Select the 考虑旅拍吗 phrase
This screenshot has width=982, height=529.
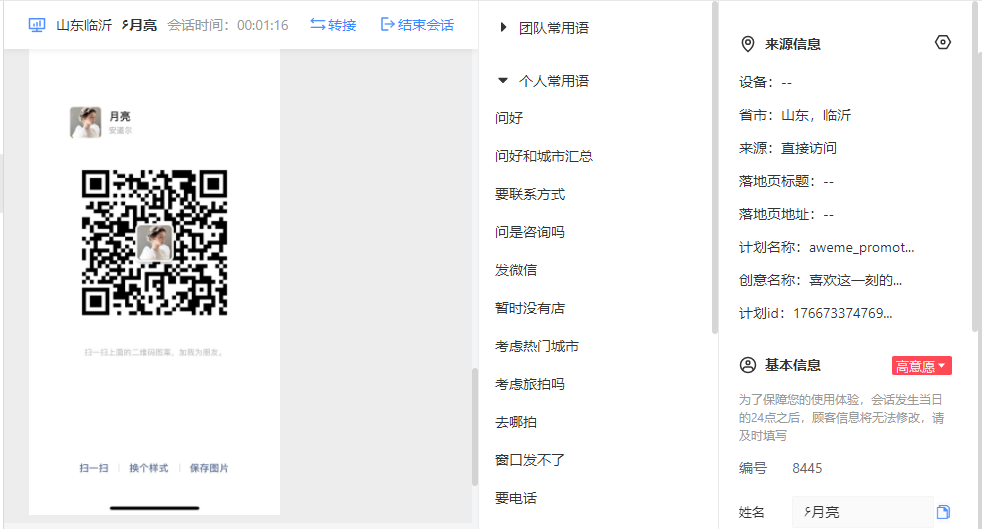click(x=530, y=384)
